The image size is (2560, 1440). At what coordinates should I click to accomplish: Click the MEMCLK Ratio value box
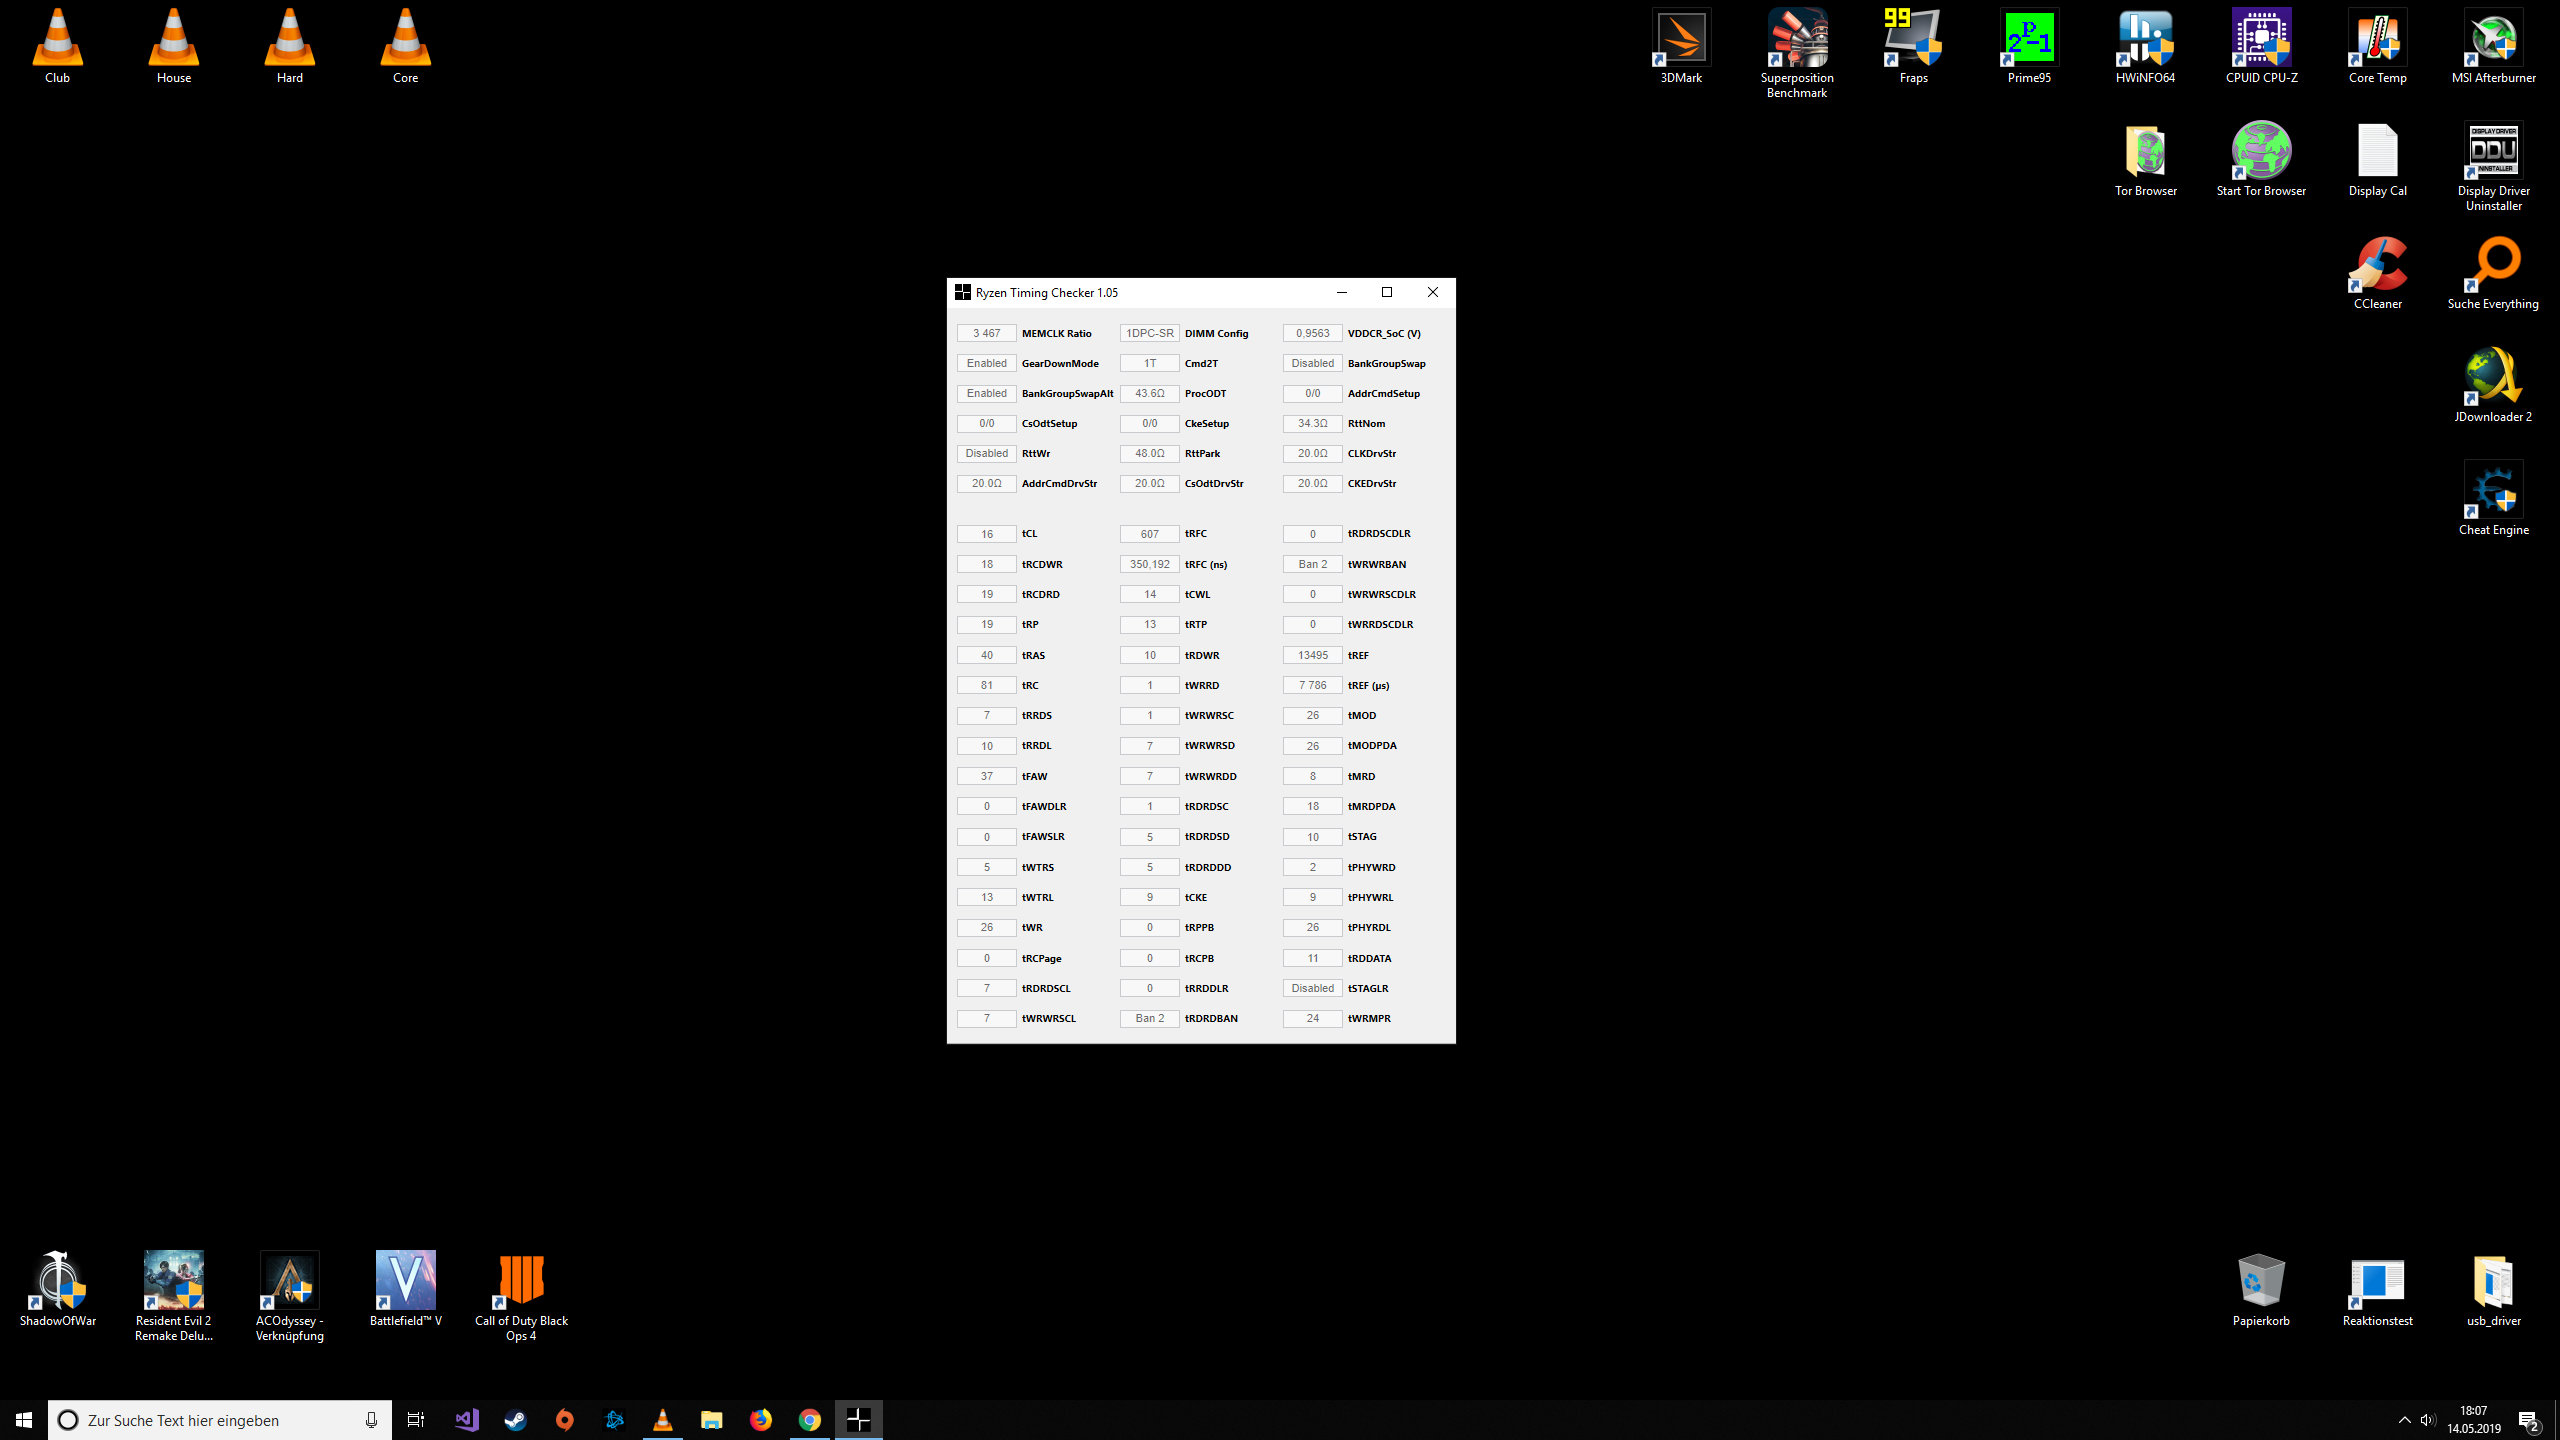coord(986,333)
